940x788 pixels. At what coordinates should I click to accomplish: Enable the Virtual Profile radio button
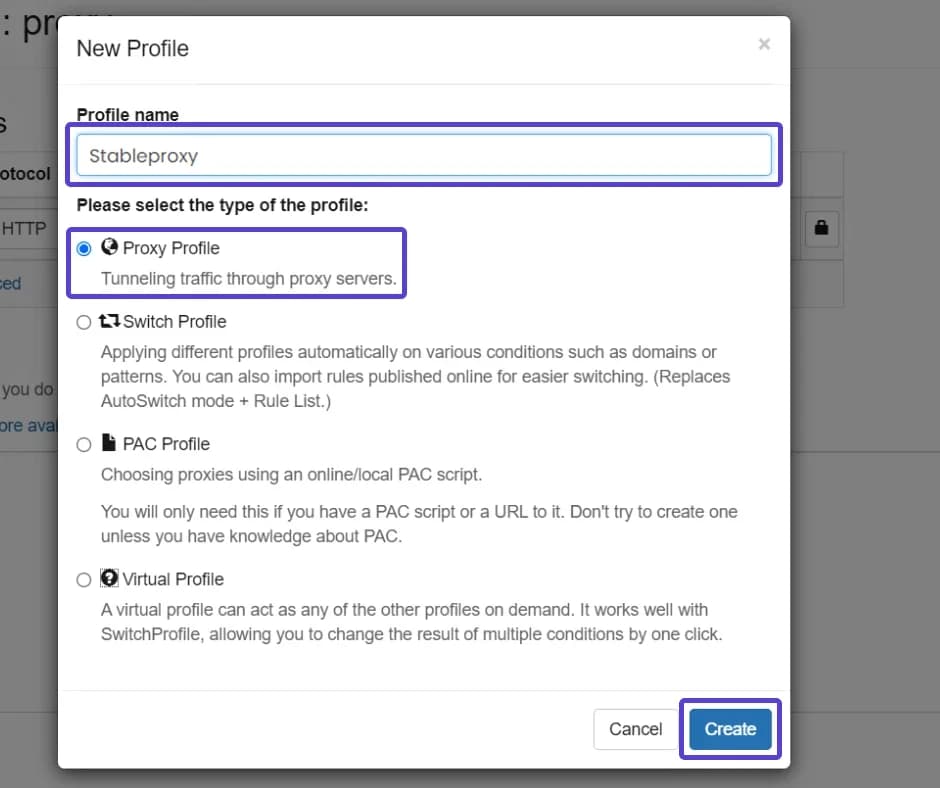[84, 580]
